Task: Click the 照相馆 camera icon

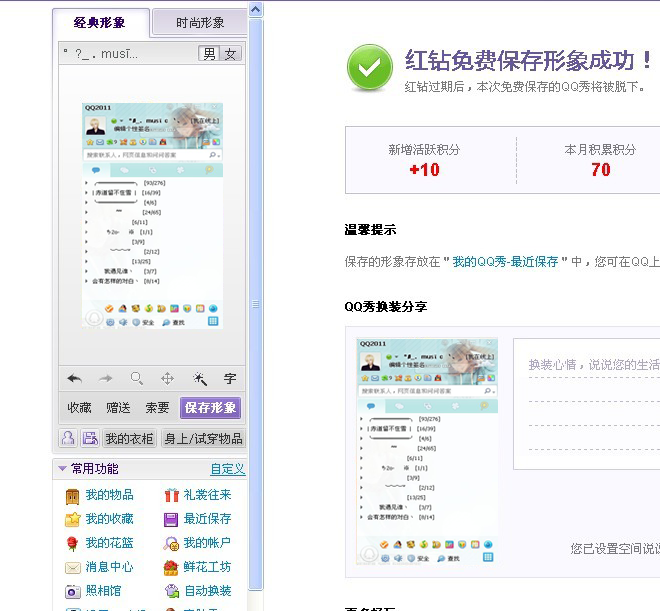Action: pyautogui.click(x=72, y=592)
